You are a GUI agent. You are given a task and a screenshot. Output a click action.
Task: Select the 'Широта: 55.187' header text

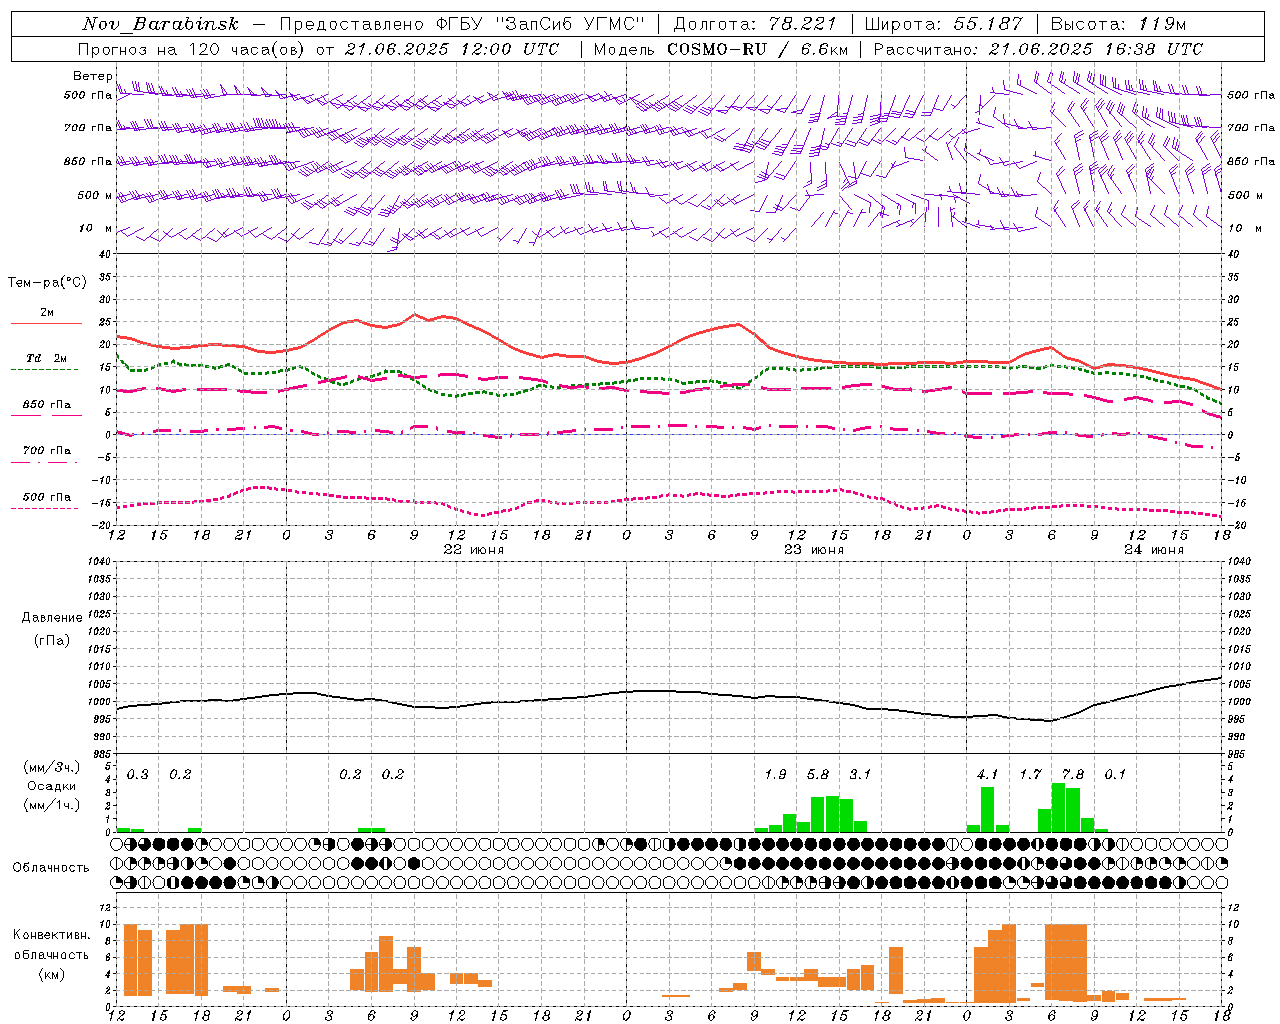[943, 24]
